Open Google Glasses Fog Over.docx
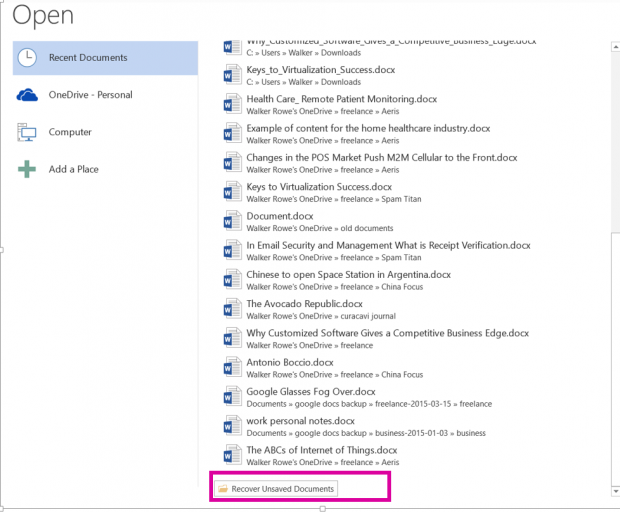 click(x=311, y=391)
